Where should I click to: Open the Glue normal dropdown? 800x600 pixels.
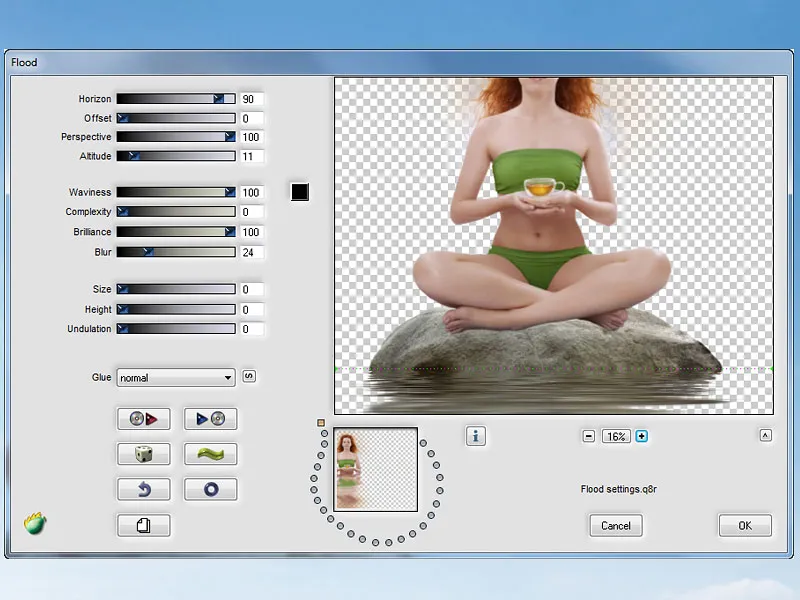(x=176, y=378)
